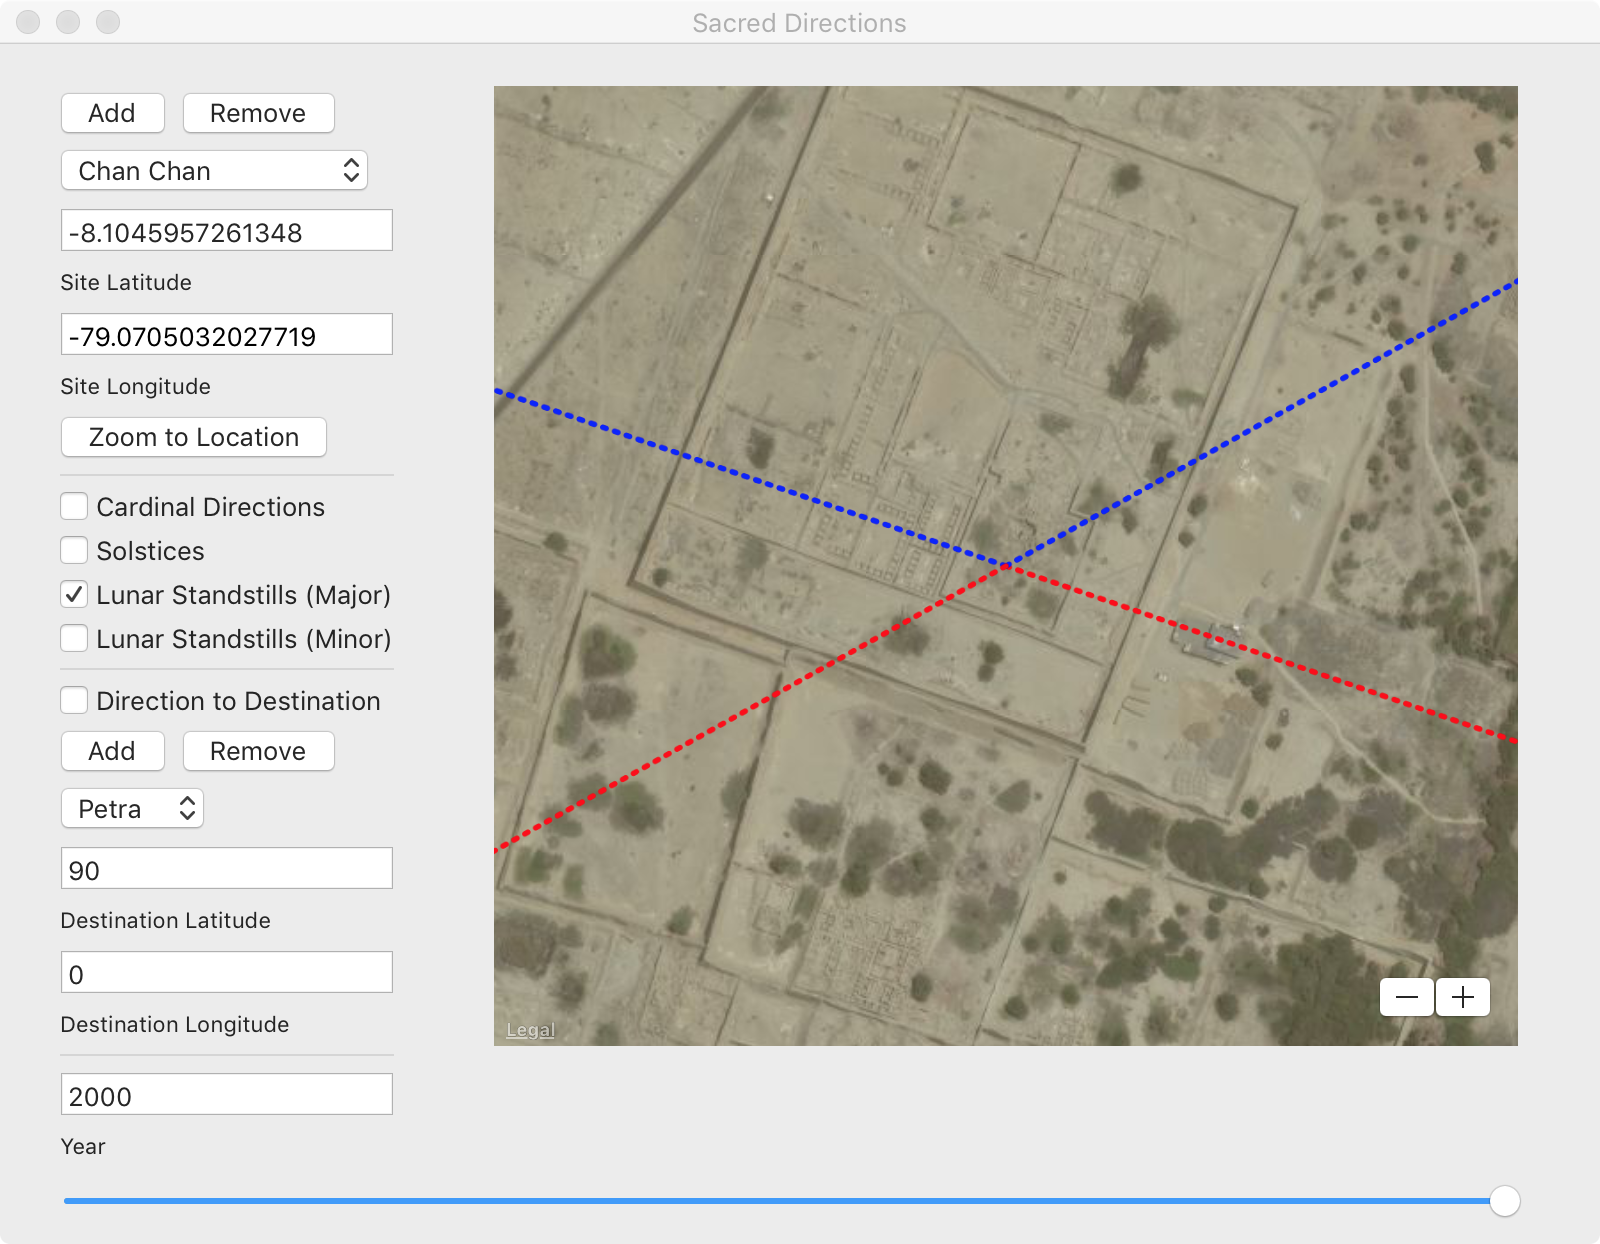This screenshot has height=1244, width=1600.
Task: Zoom in the map with plus button
Action: point(1463,997)
